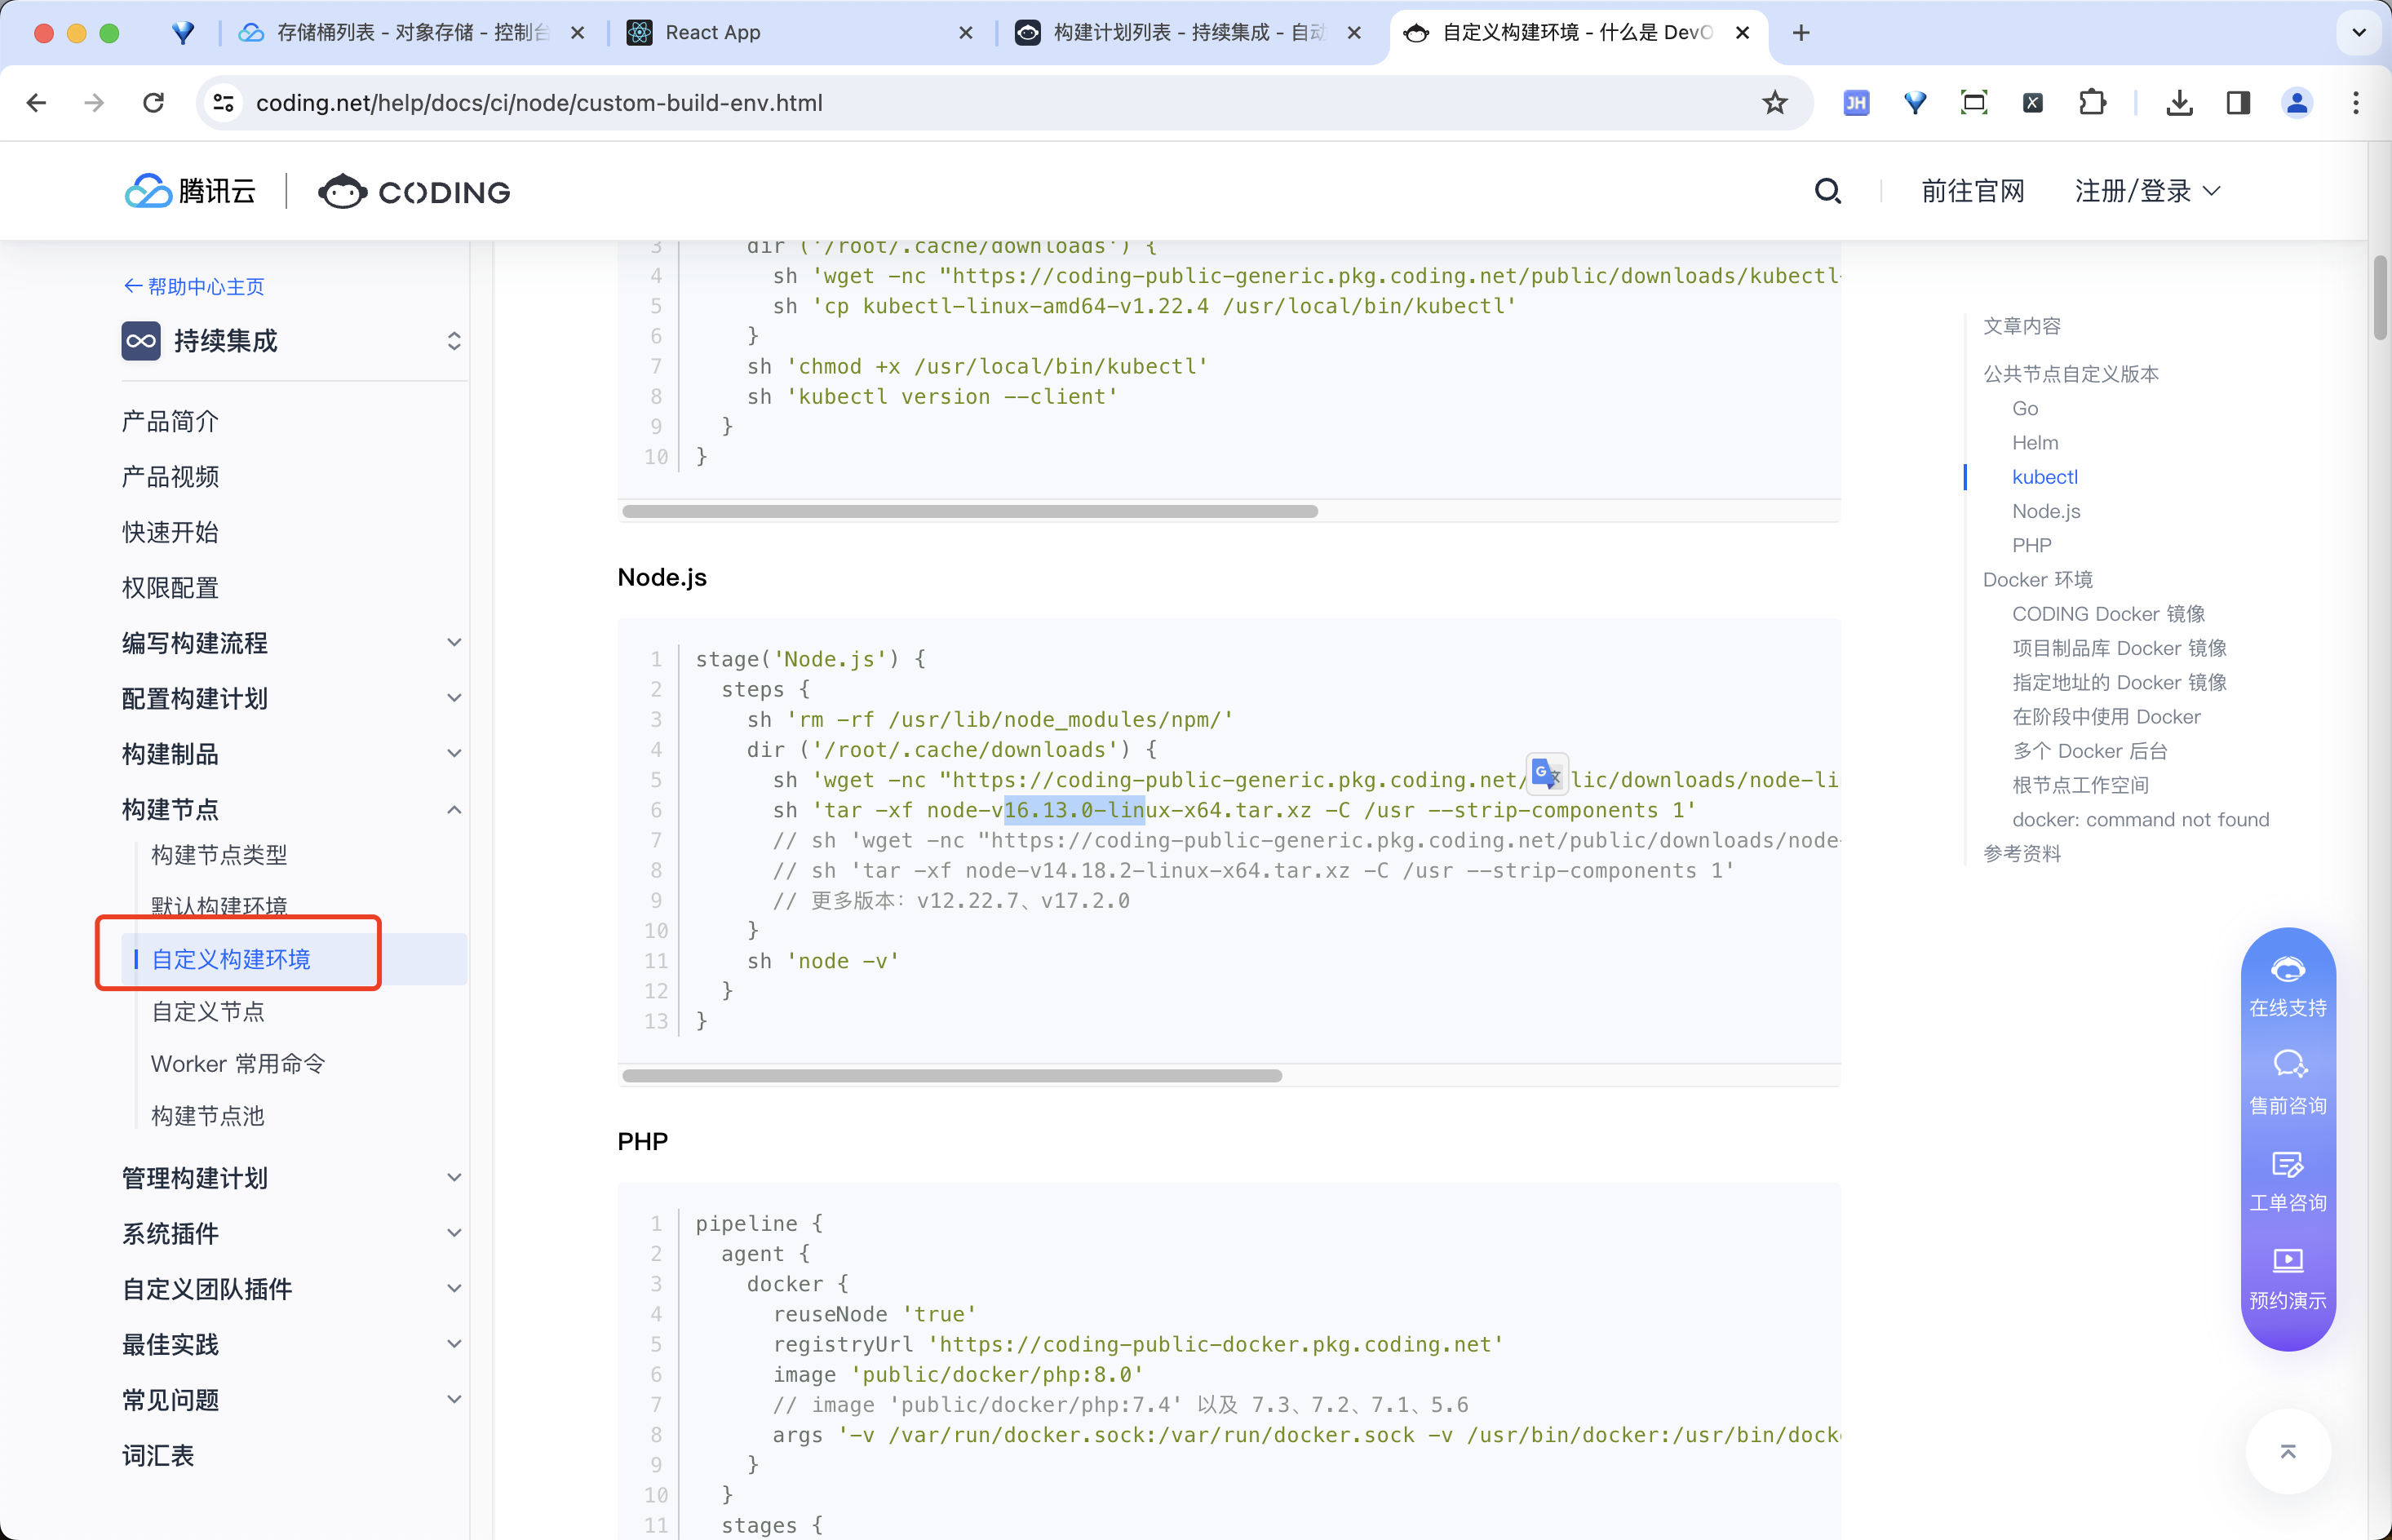2392x1540 pixels.
Task: Open the tab search chevron
Action: [2358, 33]
